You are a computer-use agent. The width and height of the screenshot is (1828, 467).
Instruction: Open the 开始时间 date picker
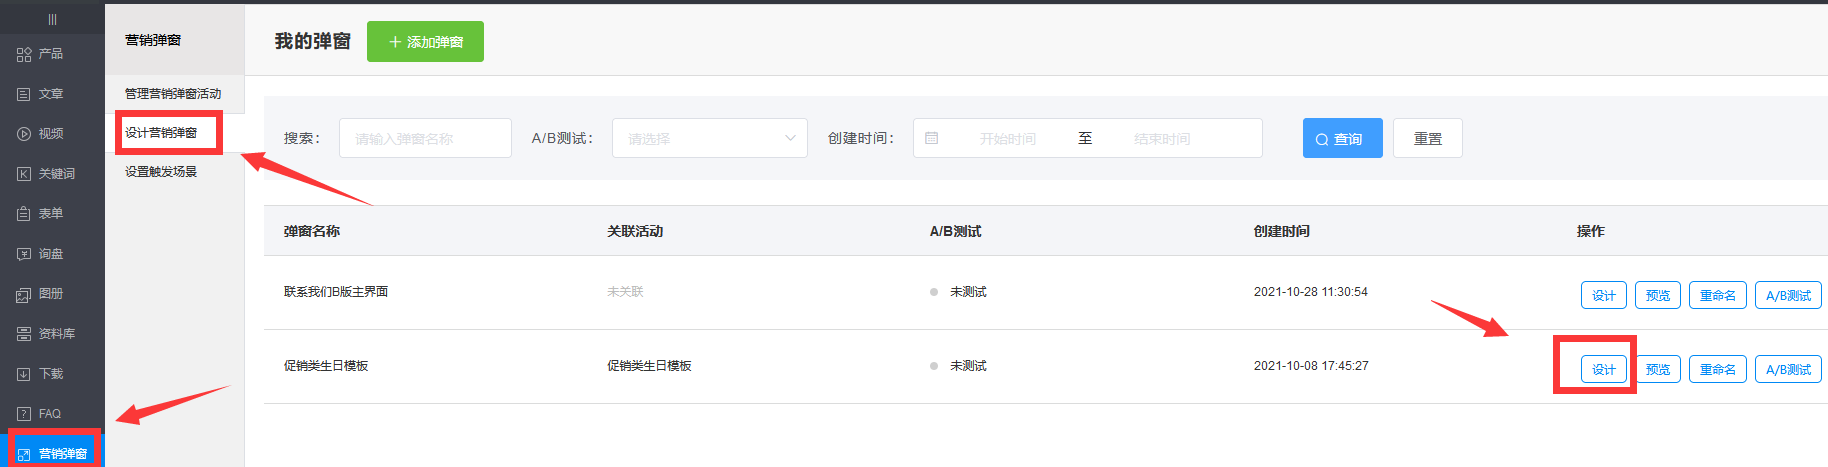(1007, 139)
